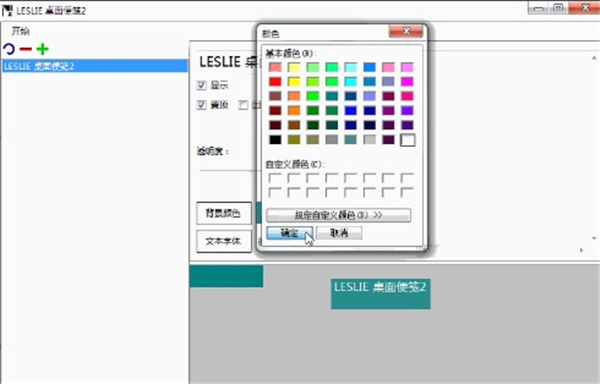Toggle the 置顶 checkbox
This screenshot has width=600, height=384.
pos(202,104)
